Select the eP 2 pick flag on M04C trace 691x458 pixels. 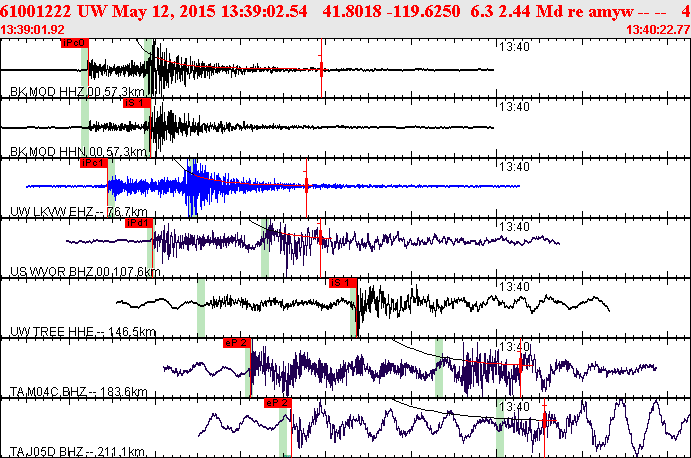pyautogui.click(x=237, y=343)
